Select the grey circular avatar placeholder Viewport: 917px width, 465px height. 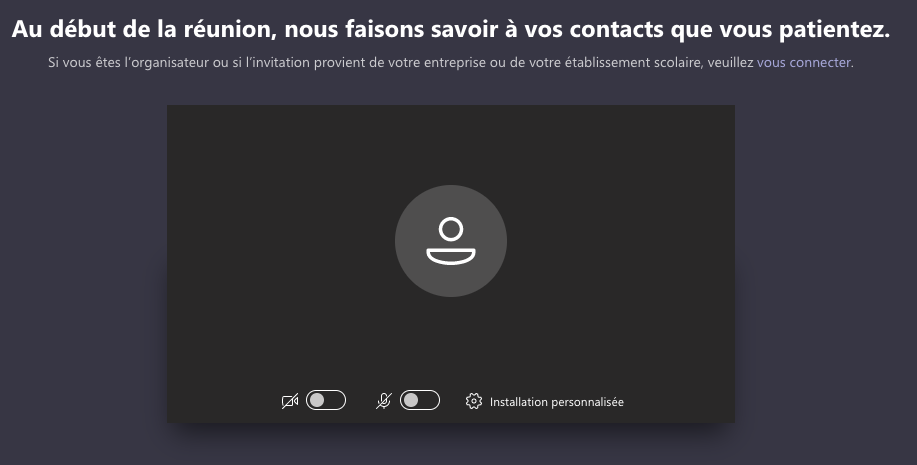[x=451, y=241]
